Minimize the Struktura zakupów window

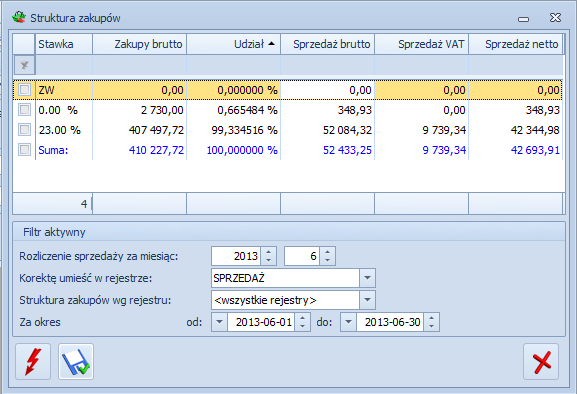click(x=523, y=19)
